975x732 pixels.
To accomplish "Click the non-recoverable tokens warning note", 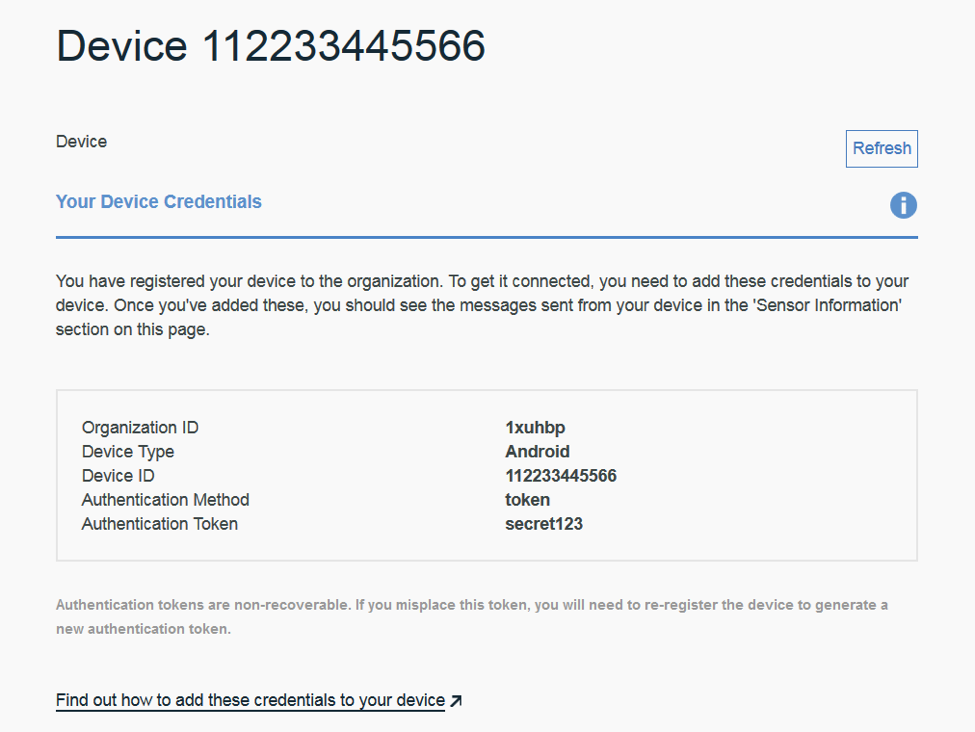I will tap(471, 617).
